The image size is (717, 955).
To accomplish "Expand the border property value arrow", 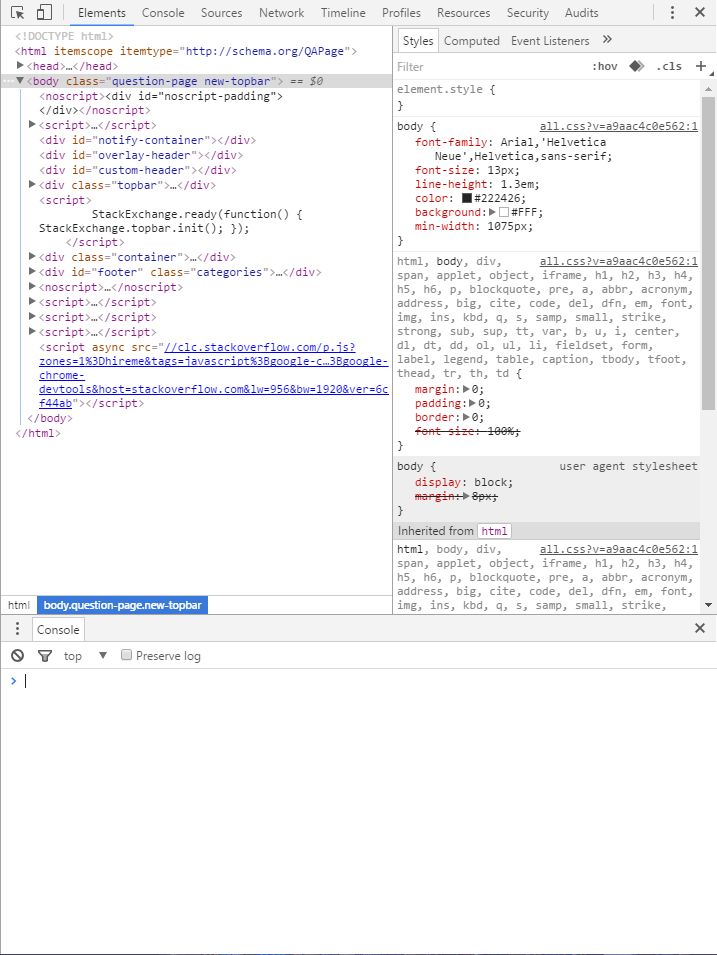I will (466, 417).
